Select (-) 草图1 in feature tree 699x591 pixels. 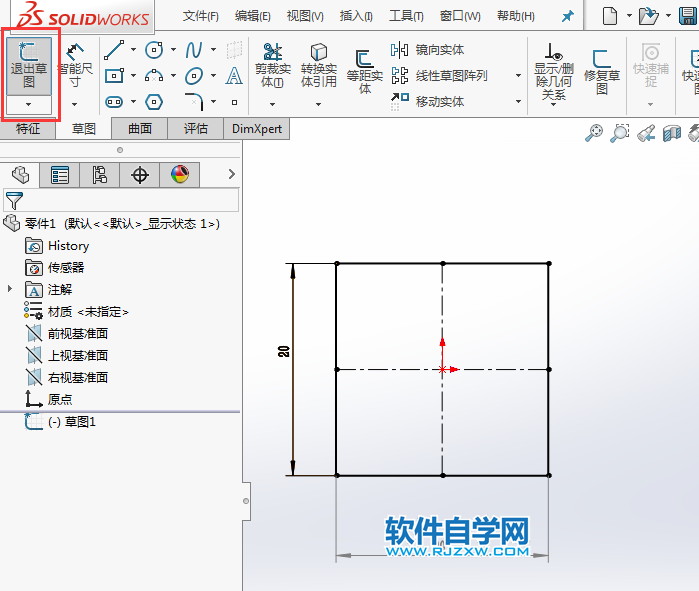pyautogui.click(x=72, y=422)
